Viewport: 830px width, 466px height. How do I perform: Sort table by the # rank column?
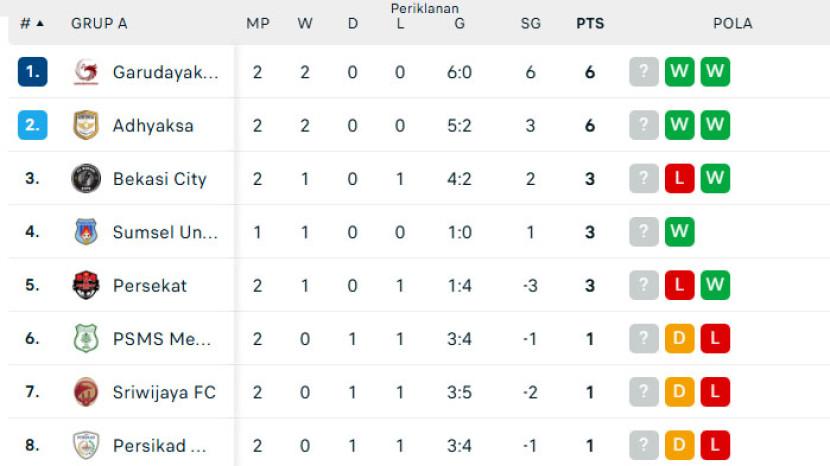click(32, 23)
